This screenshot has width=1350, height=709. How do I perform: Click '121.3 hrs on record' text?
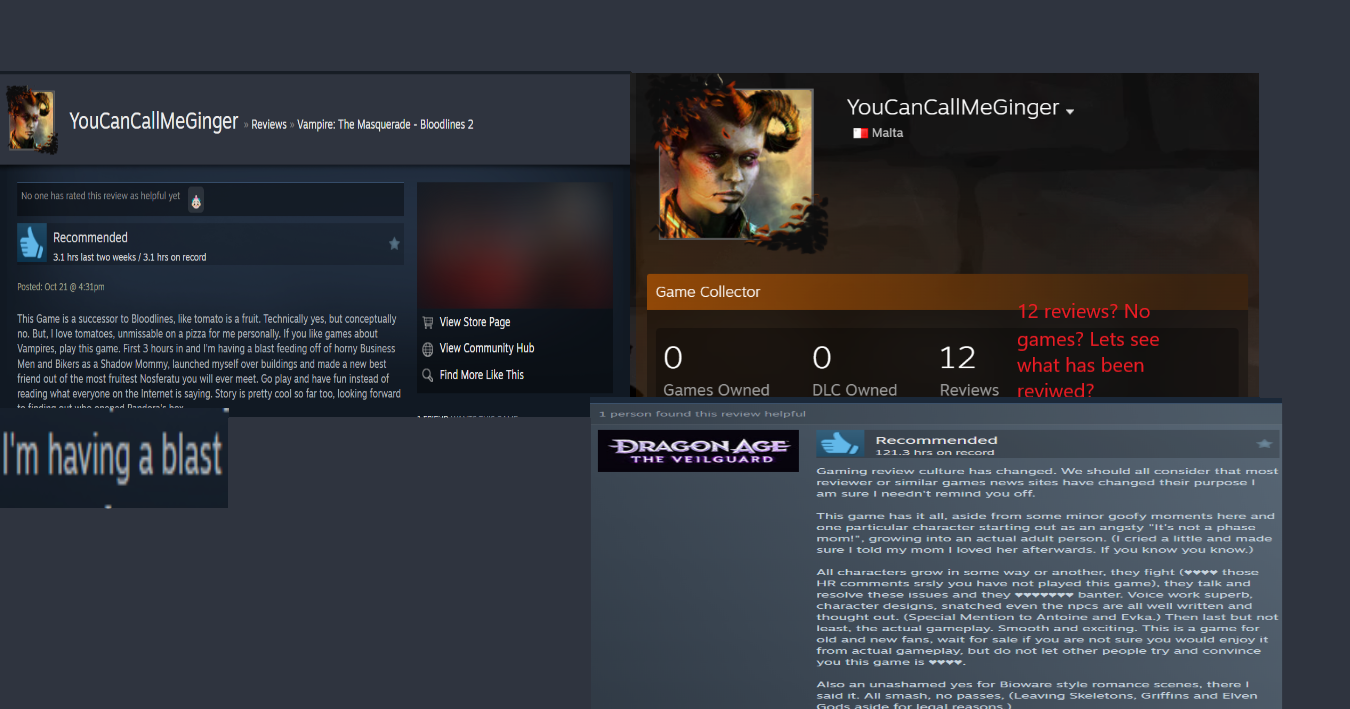935,452
